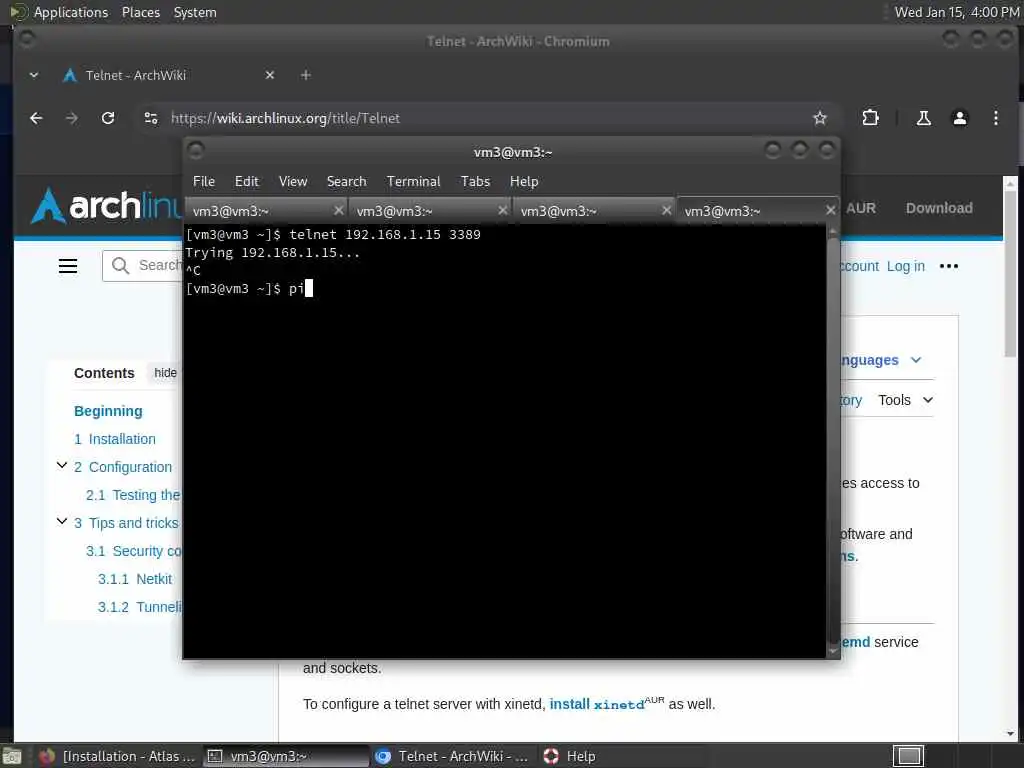Viewport: 1024px width, 768px height.
Task: Switch to Telnet - ArchWiki taskbar window
Action: 454,756
